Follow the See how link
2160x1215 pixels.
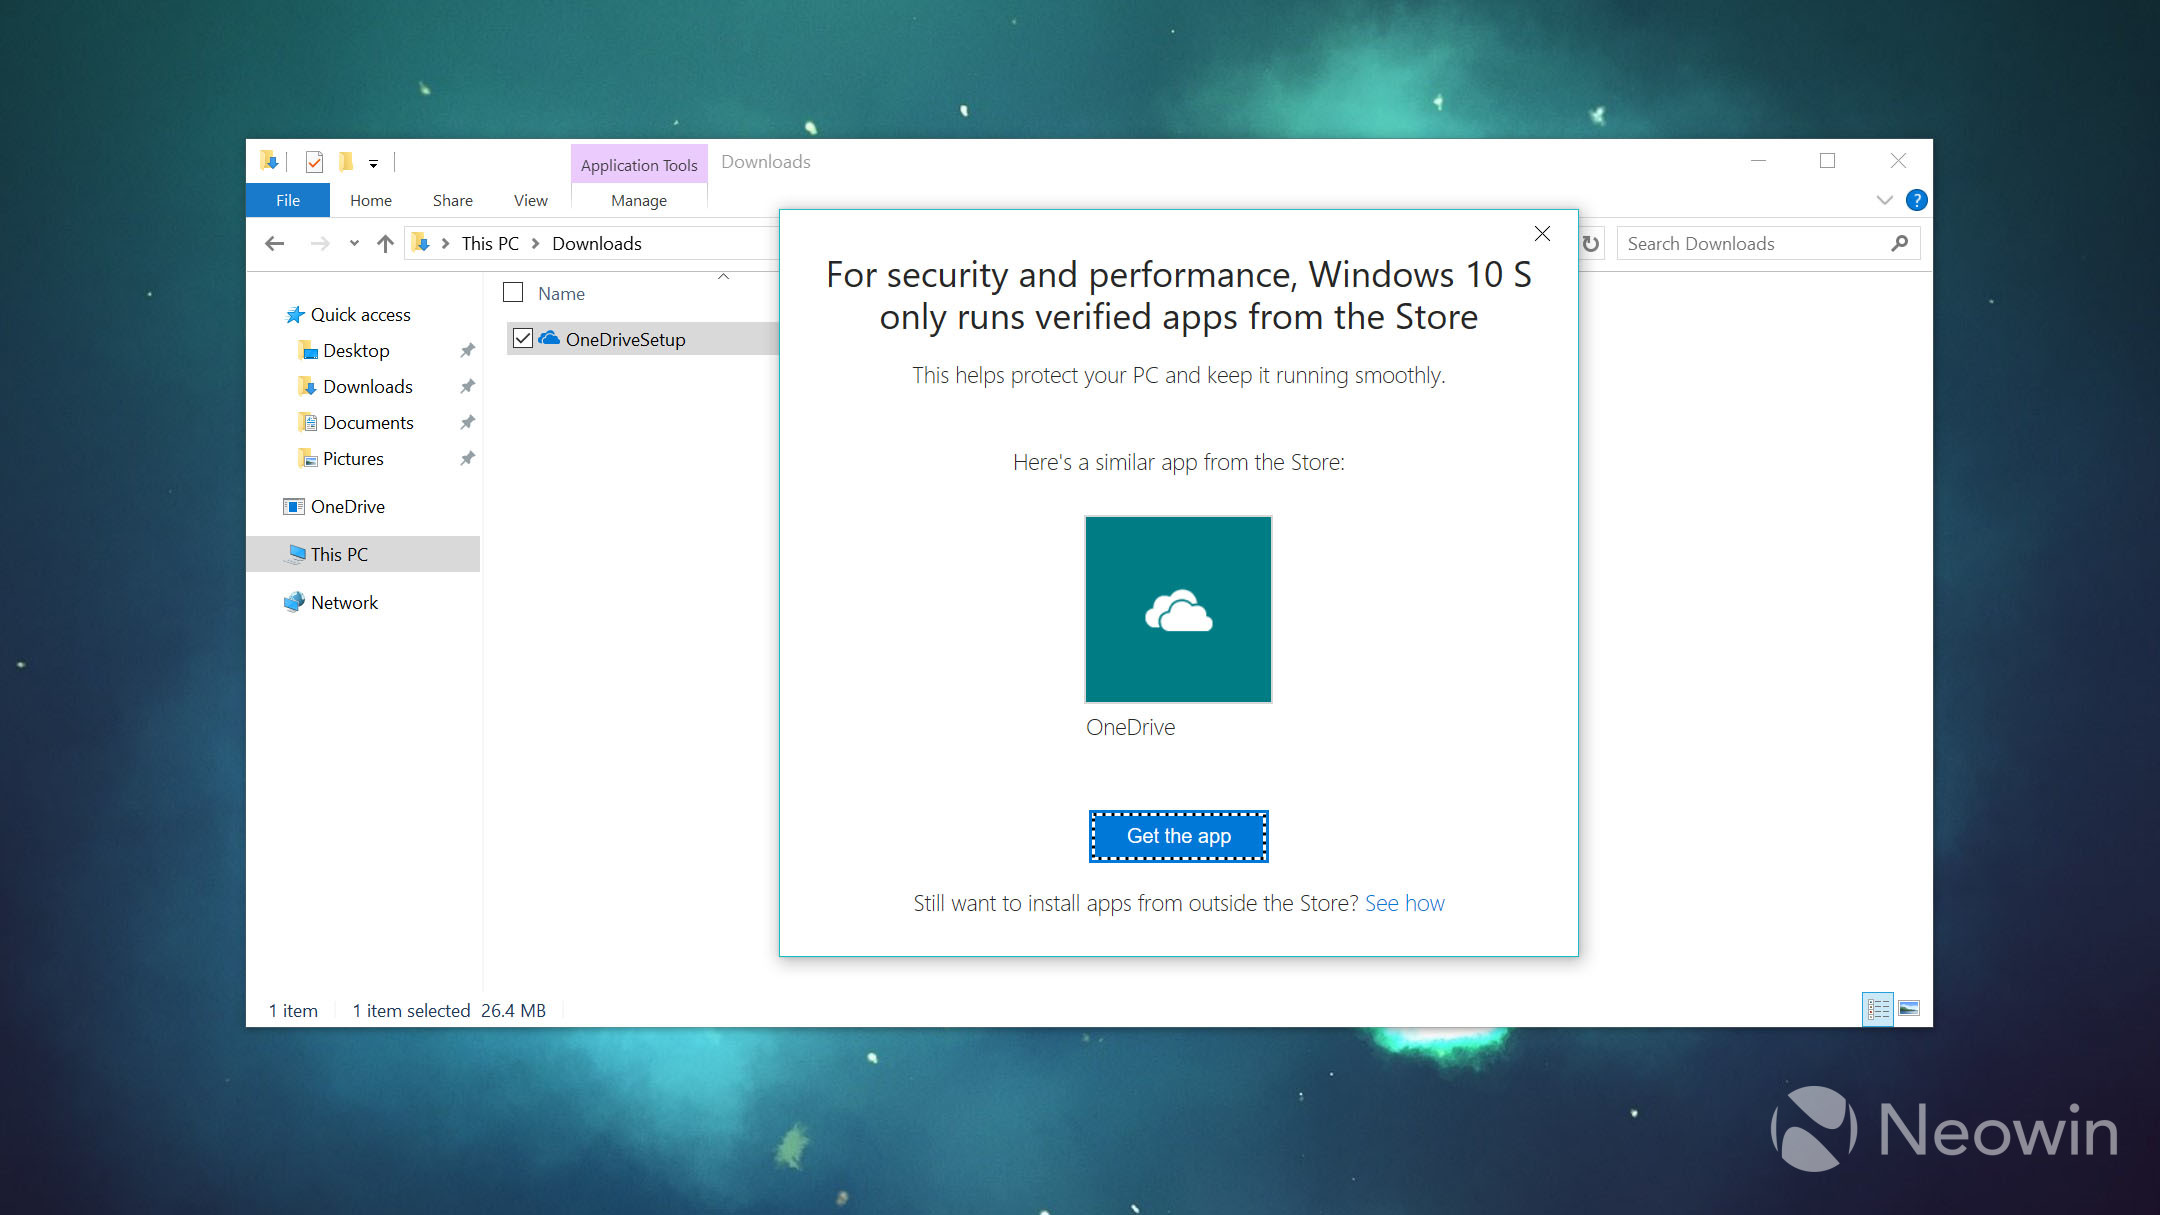coord(1404,903)
